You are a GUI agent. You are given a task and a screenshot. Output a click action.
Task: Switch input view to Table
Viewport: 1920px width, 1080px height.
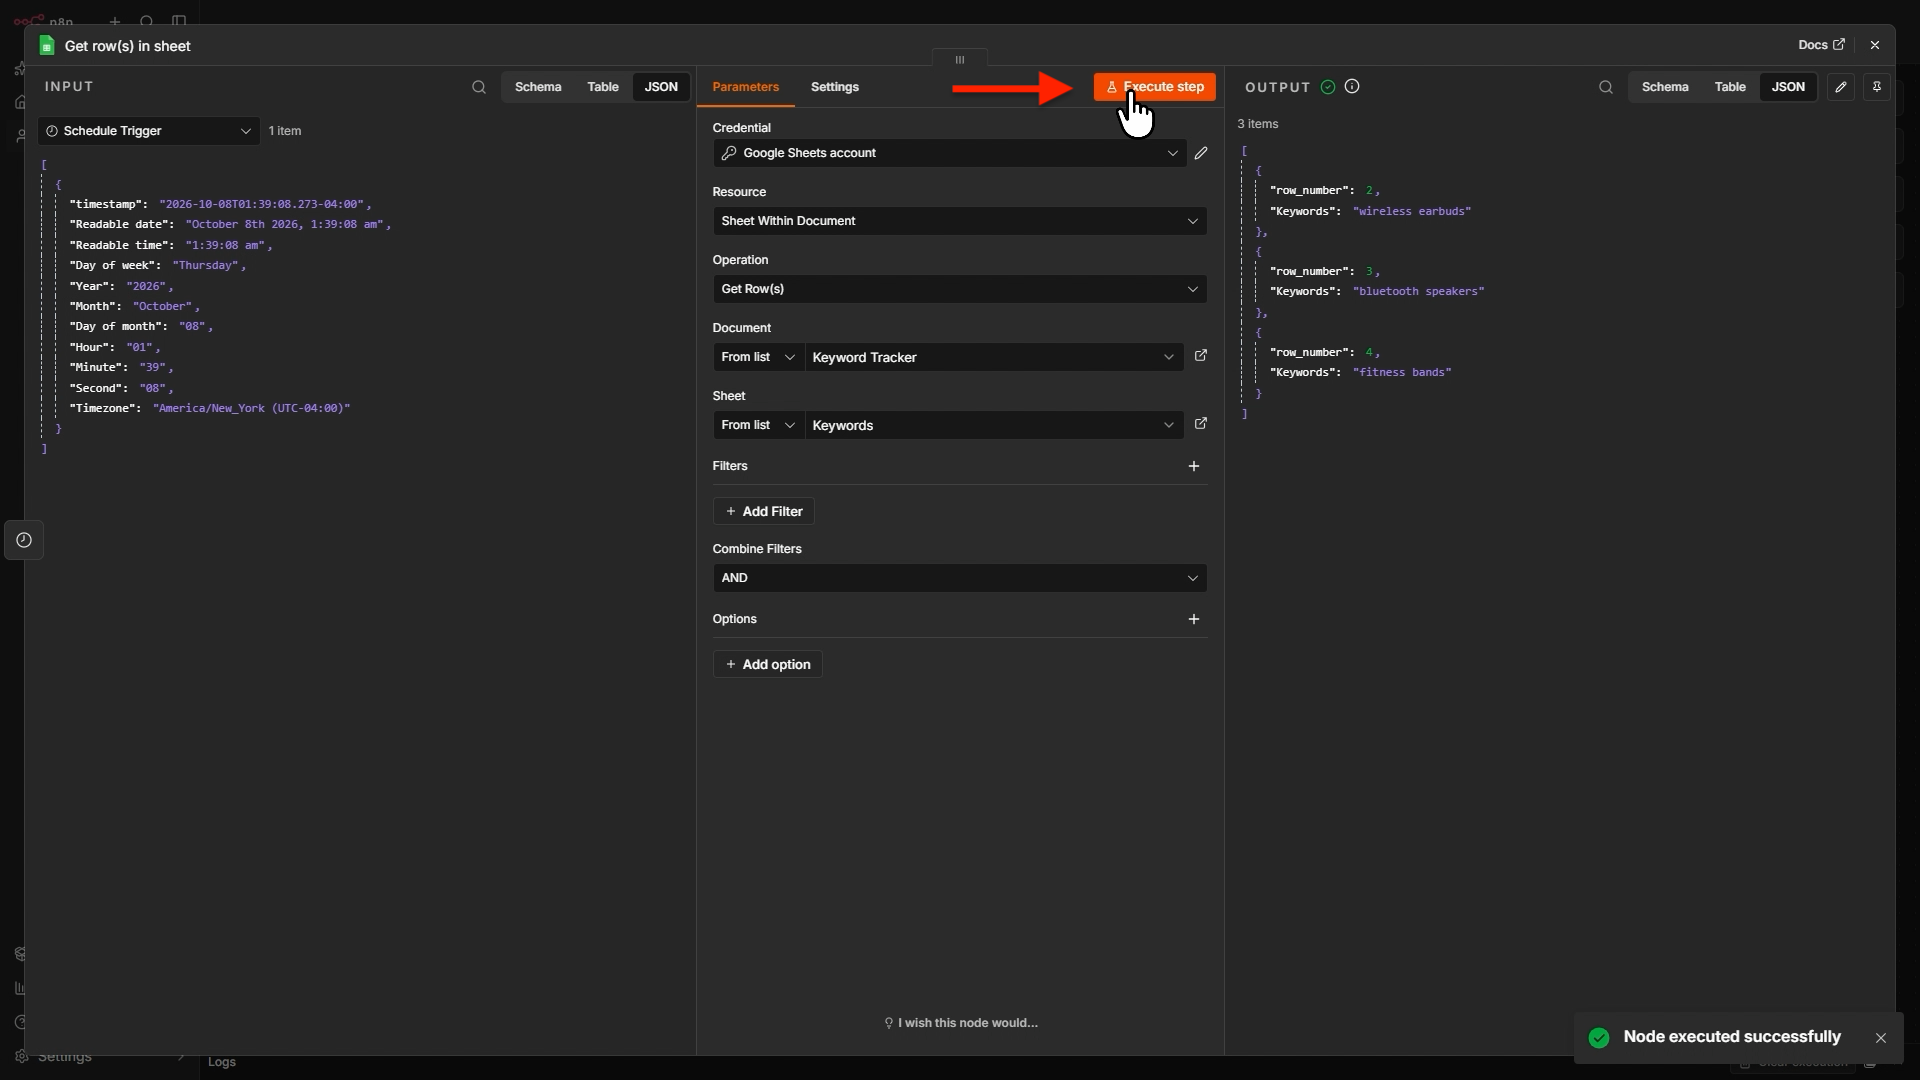(x=603, y=87)
